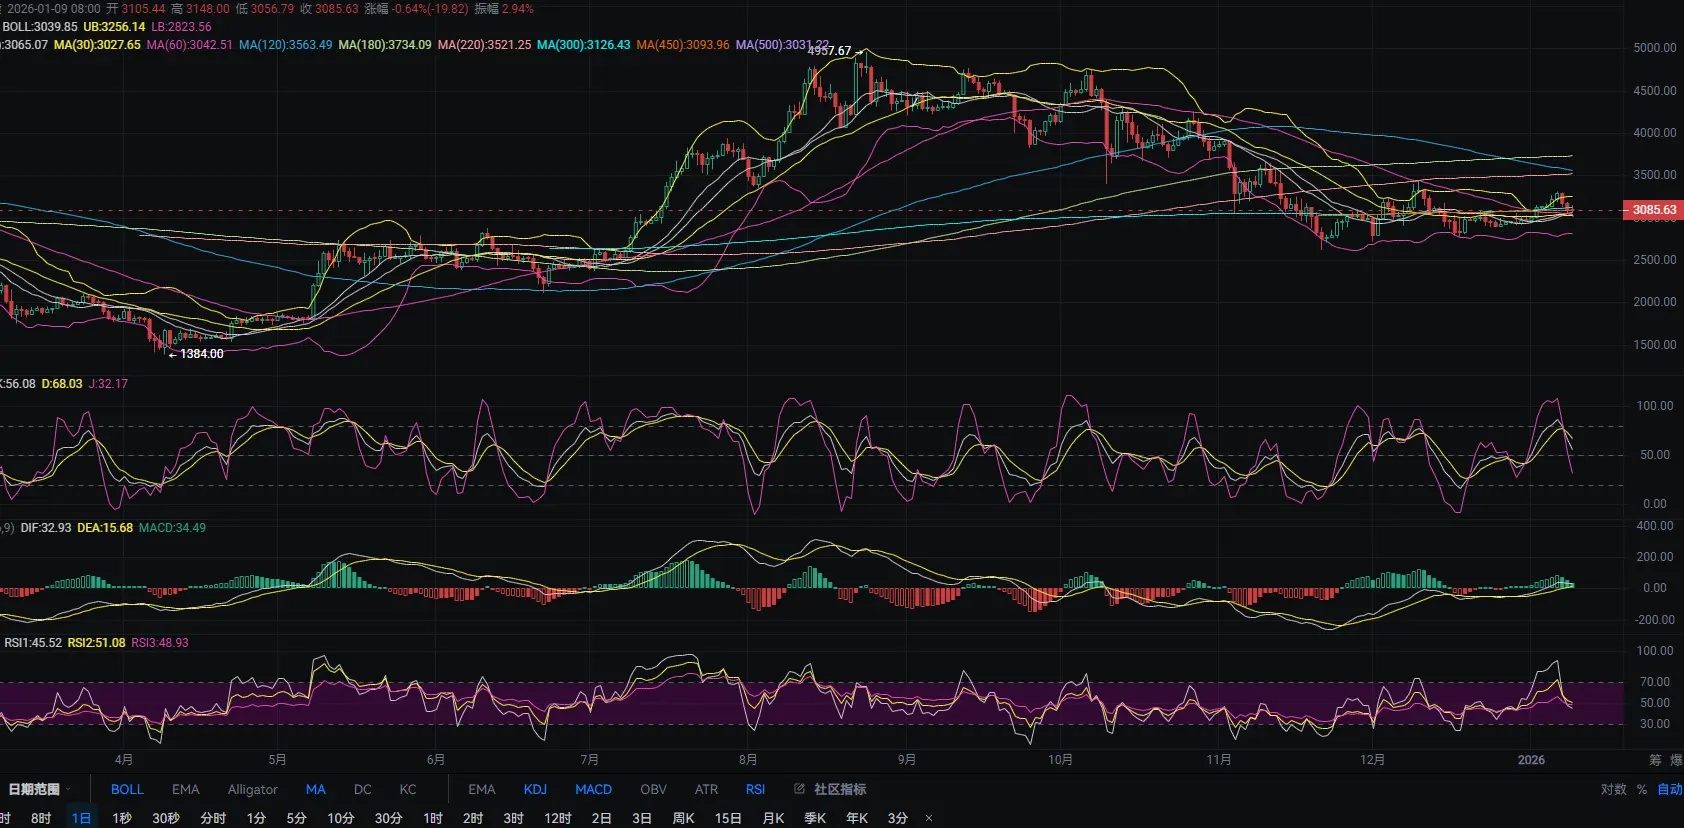Click the MA(120):3563.49 legend
The height and width of the screenshot is (828, 1684).
point(286,45)
